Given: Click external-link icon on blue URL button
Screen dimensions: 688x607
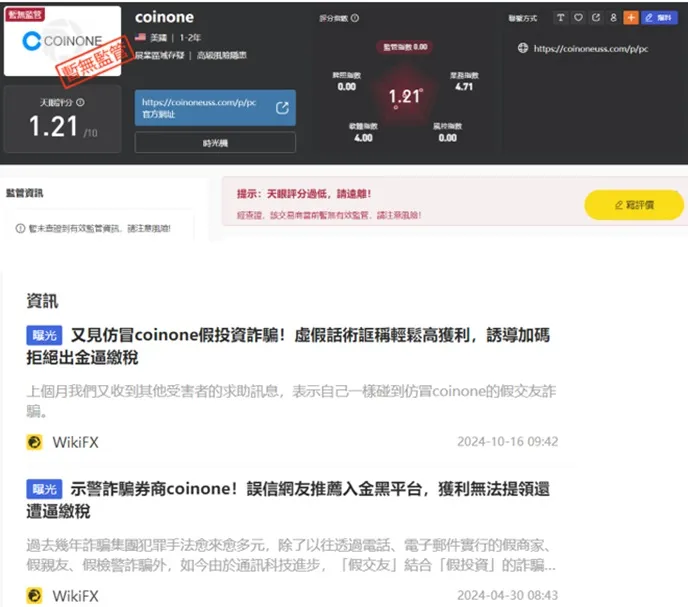Looking at the screenshot, I should coord(282,108).
